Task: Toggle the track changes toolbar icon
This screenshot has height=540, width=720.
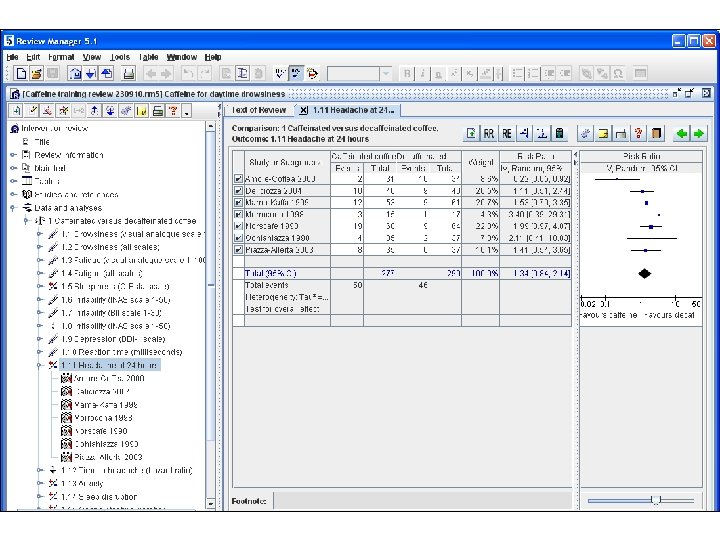Action: (x=296, y=73)
